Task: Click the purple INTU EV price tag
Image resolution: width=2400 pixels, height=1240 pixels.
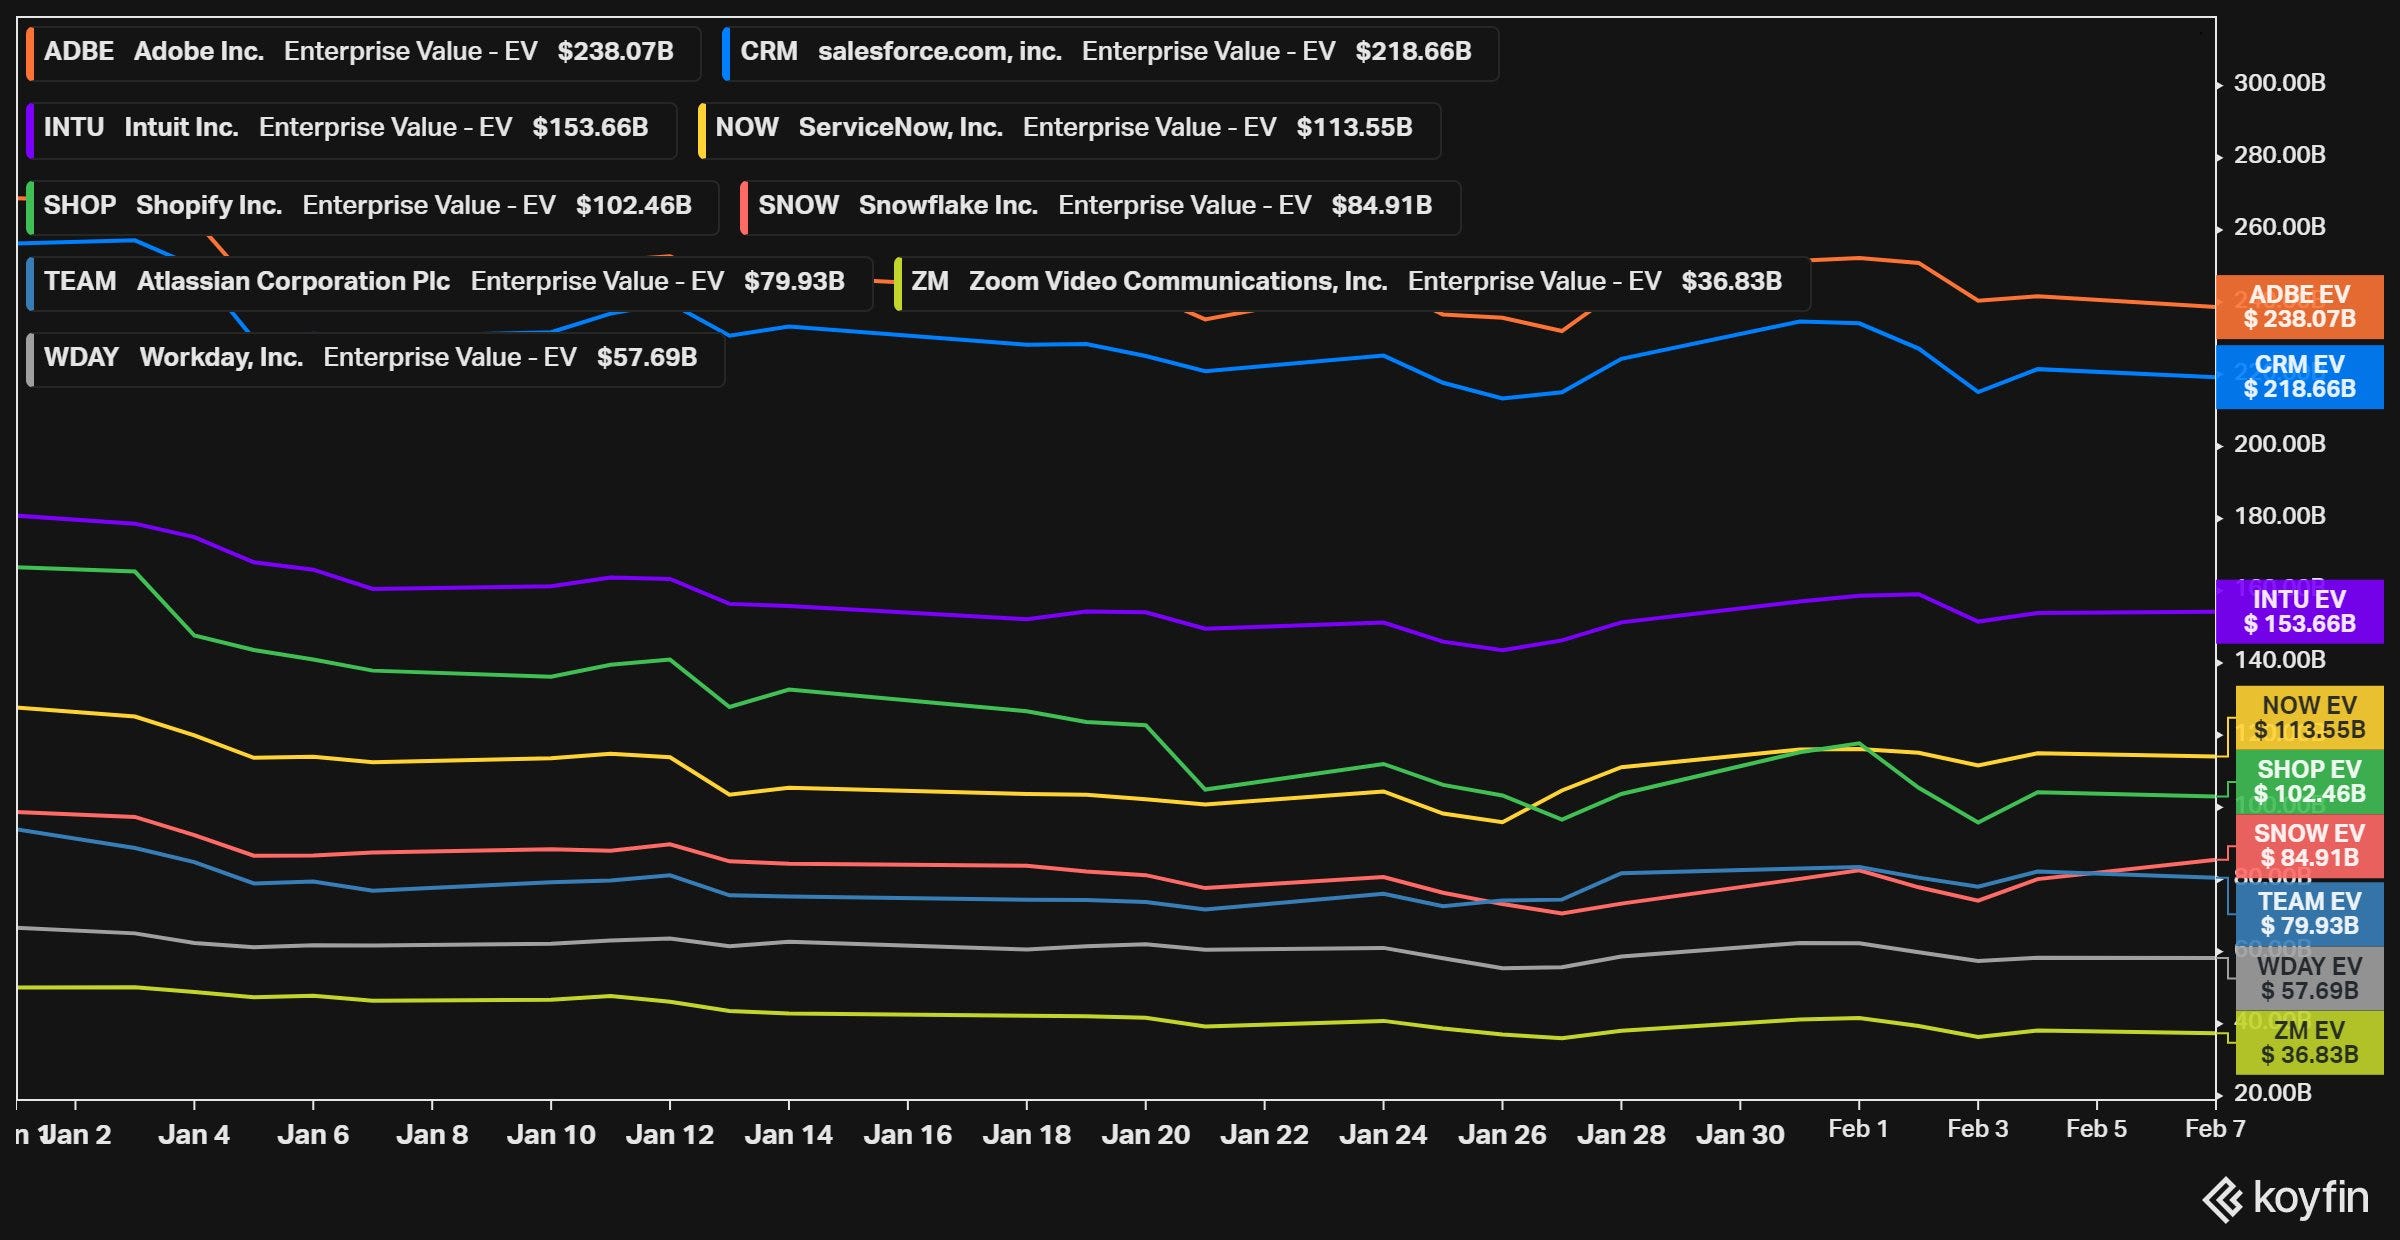Action: pos(2299,612)
